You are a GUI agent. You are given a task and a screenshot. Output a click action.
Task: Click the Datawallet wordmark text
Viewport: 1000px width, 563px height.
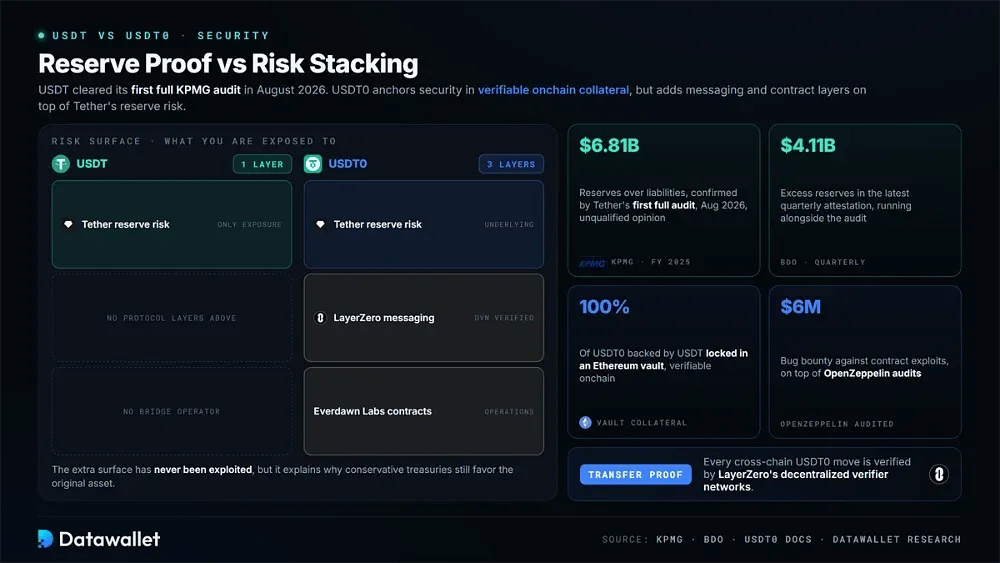[109, 539]
